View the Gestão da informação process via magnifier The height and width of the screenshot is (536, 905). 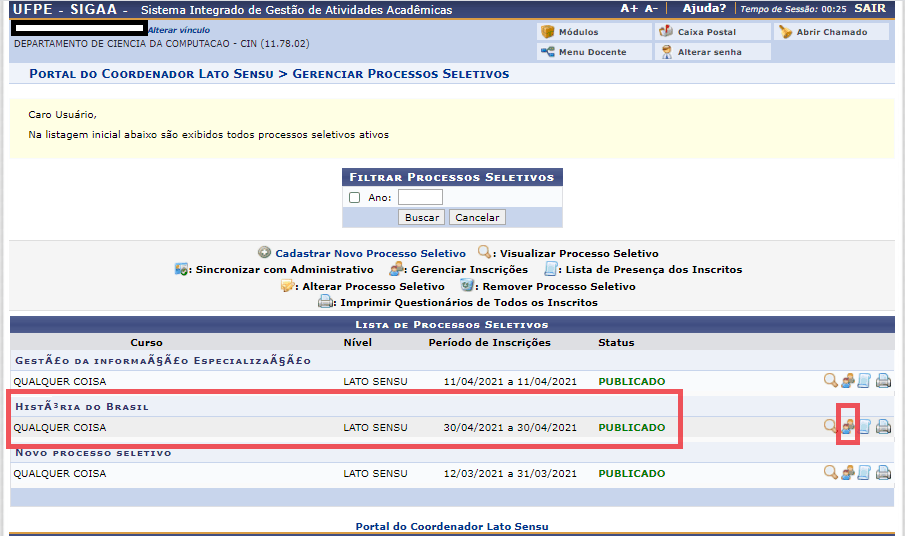830,381
